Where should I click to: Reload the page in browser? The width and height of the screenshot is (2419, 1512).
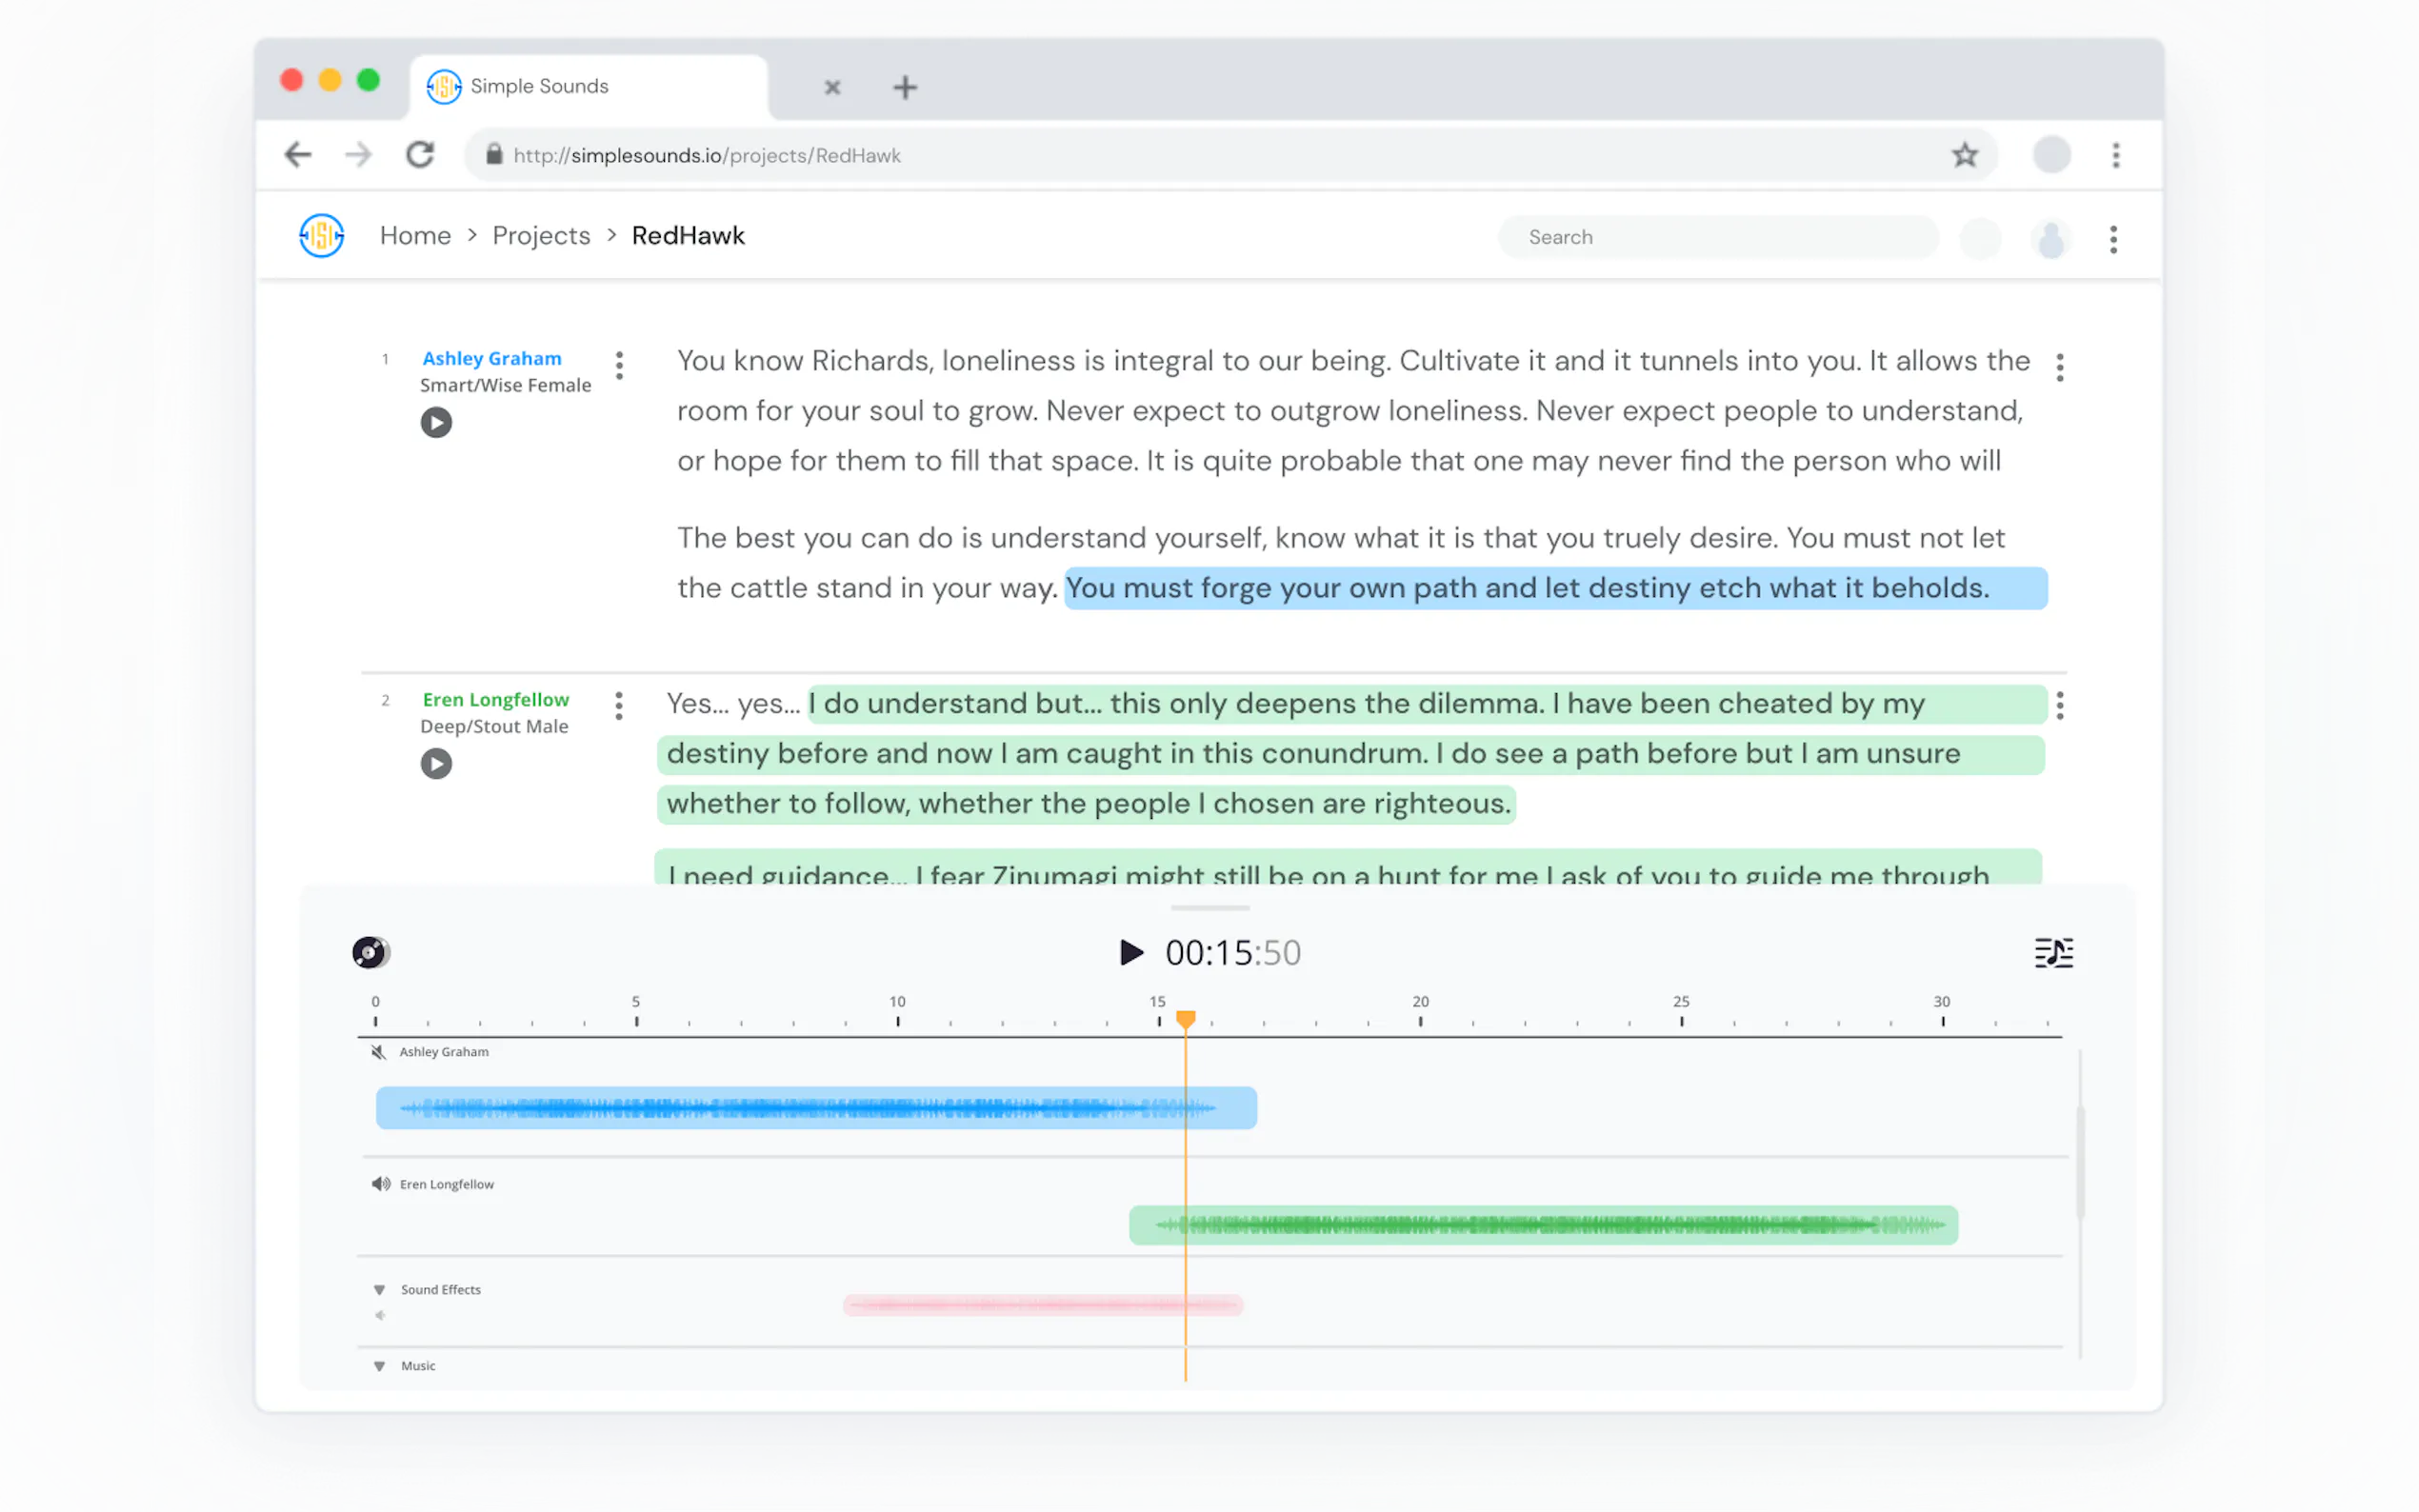click(x=420, y=155)
